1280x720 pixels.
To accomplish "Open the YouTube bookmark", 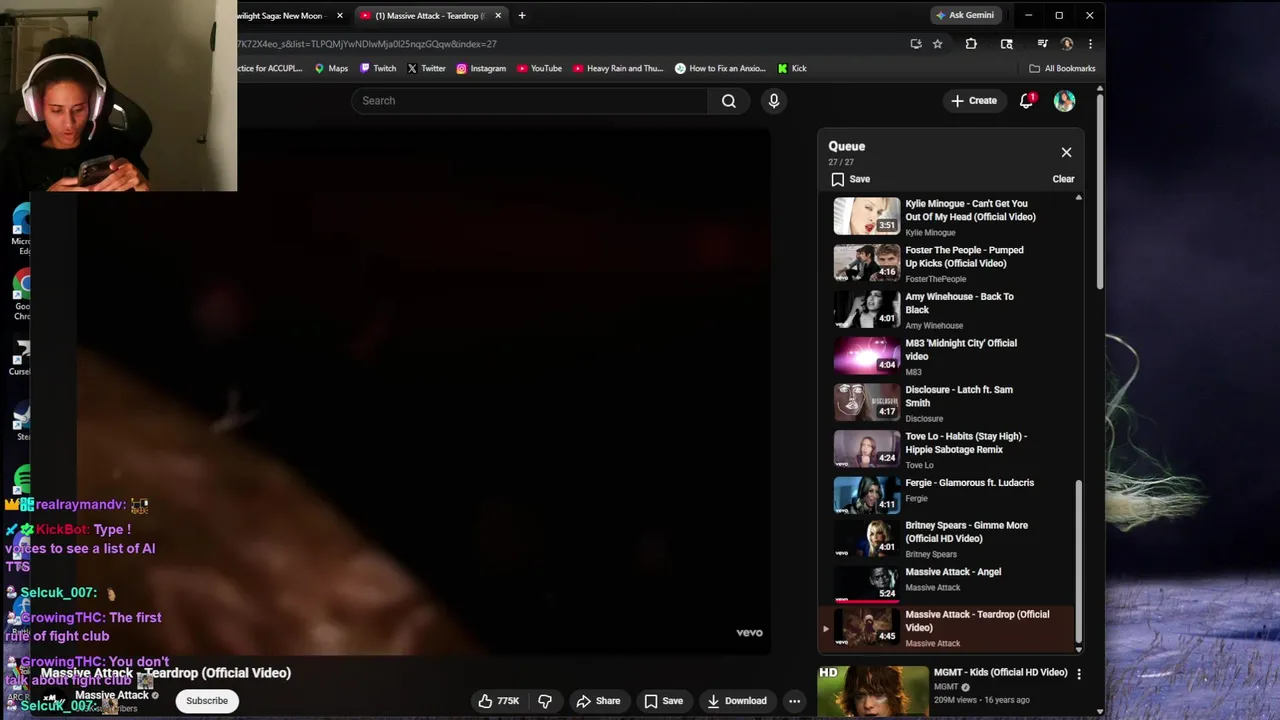I will point(539,68).
